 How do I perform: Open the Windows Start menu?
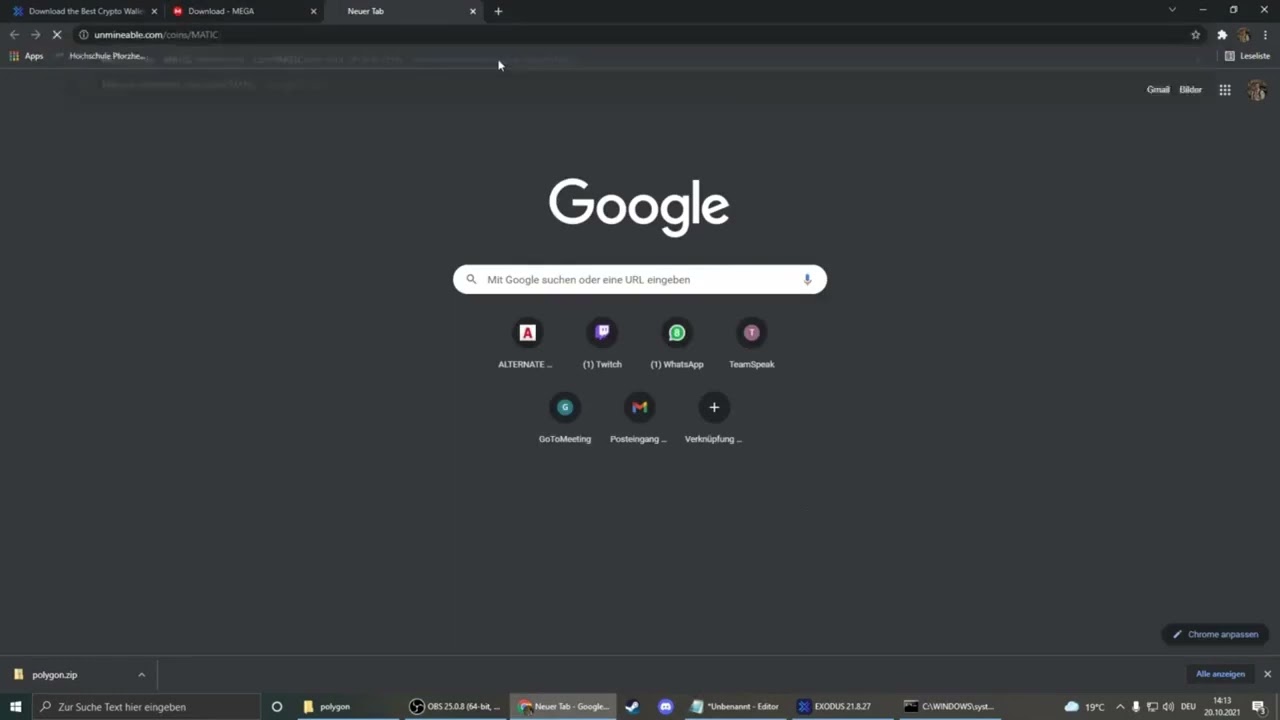(x=15, y=706)
